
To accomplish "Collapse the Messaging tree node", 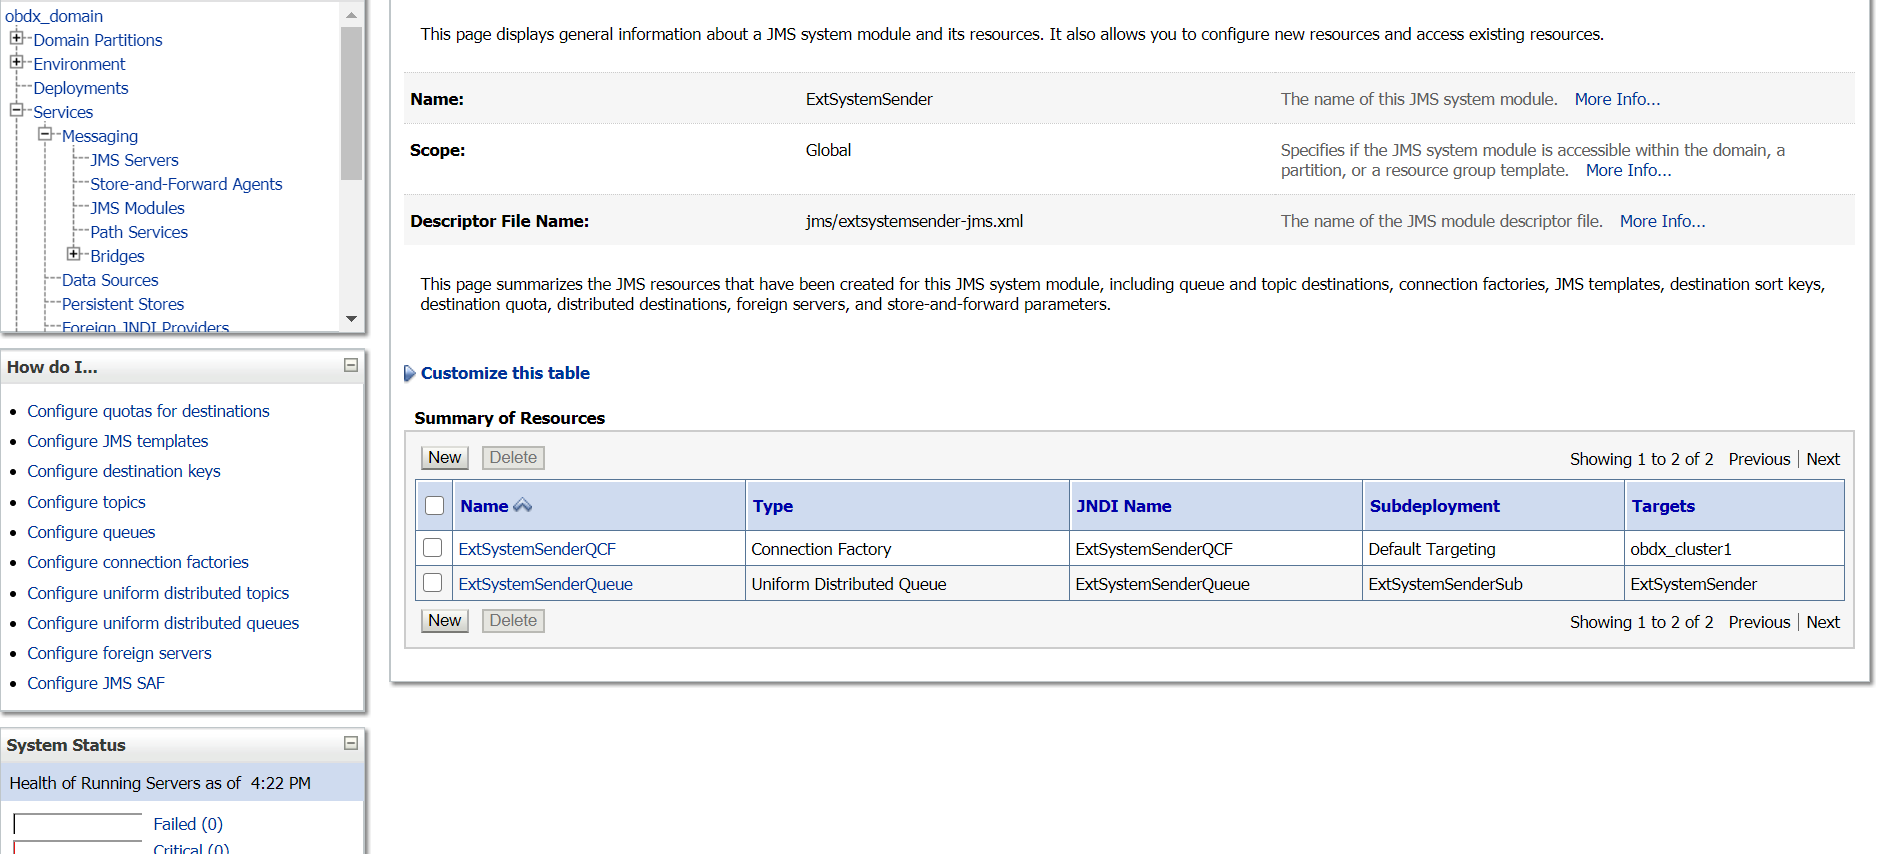I will tap(45, 134).
